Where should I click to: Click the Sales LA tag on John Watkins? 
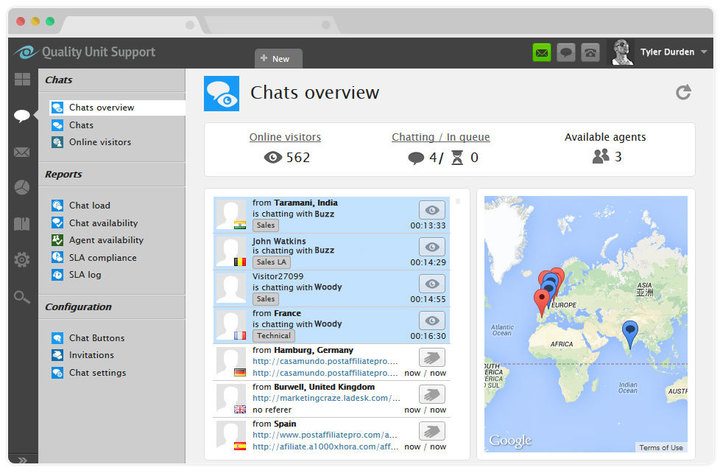pyautogui.click(x=271, y=262)
